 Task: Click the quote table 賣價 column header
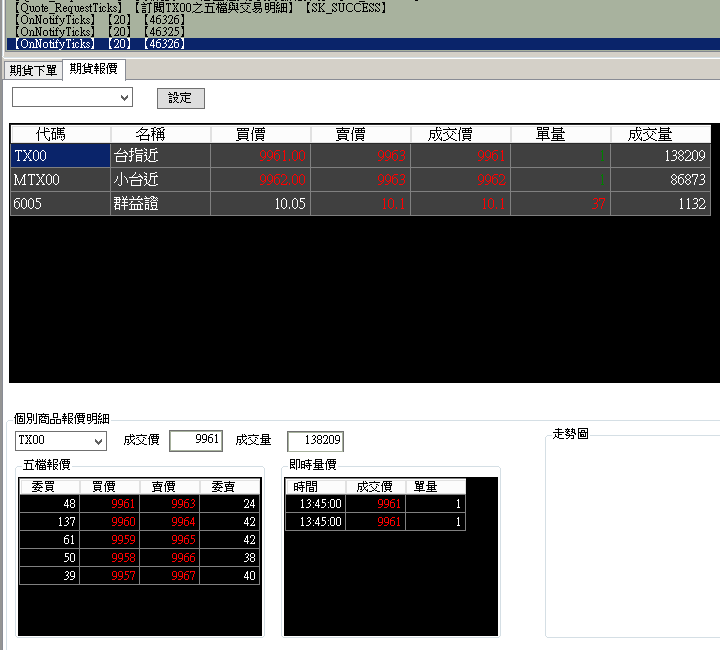360,134
